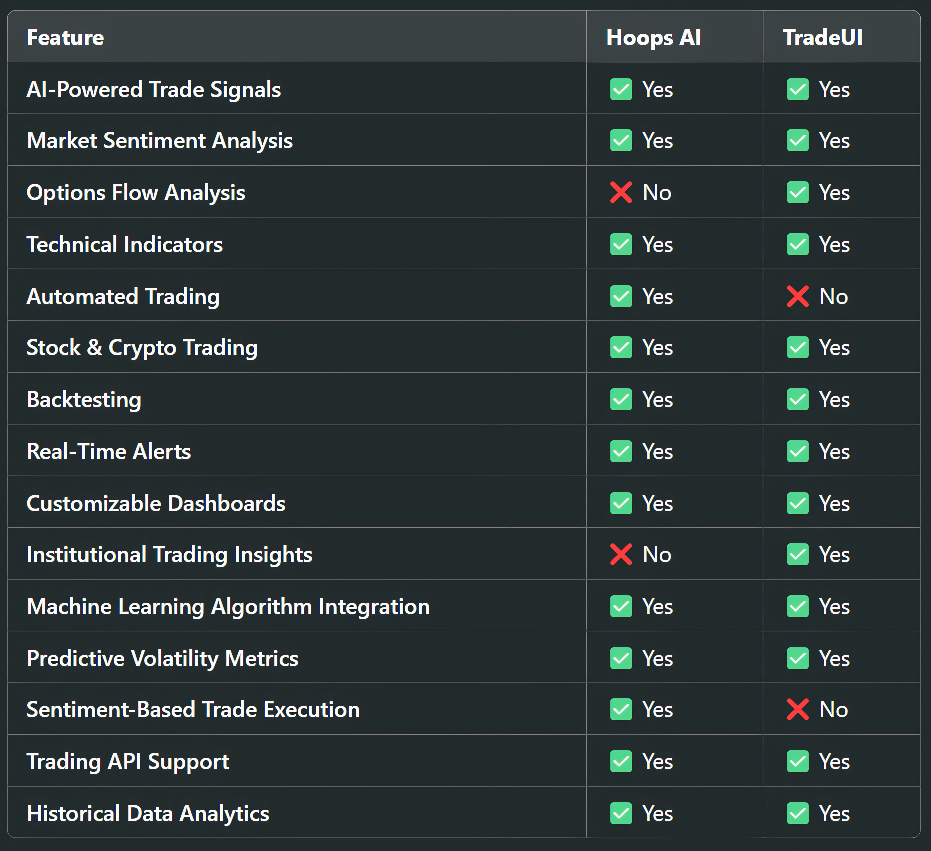Select the Institutional Trading Insights label
Image resolution: width=931 pixels, height=851 pixels.
pos(170,555)
